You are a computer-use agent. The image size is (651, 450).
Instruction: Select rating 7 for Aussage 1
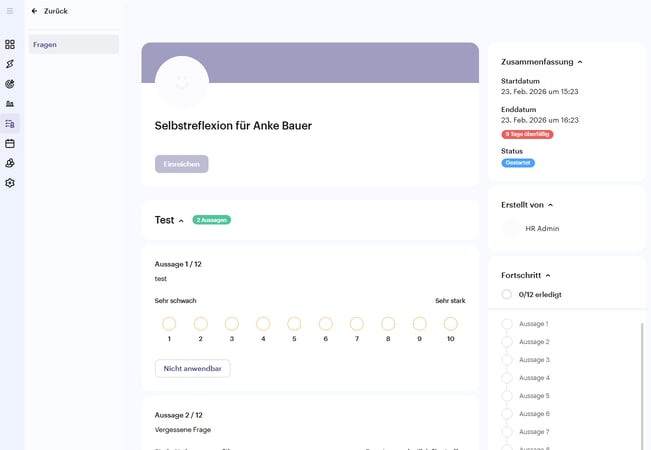click(357, 324)
